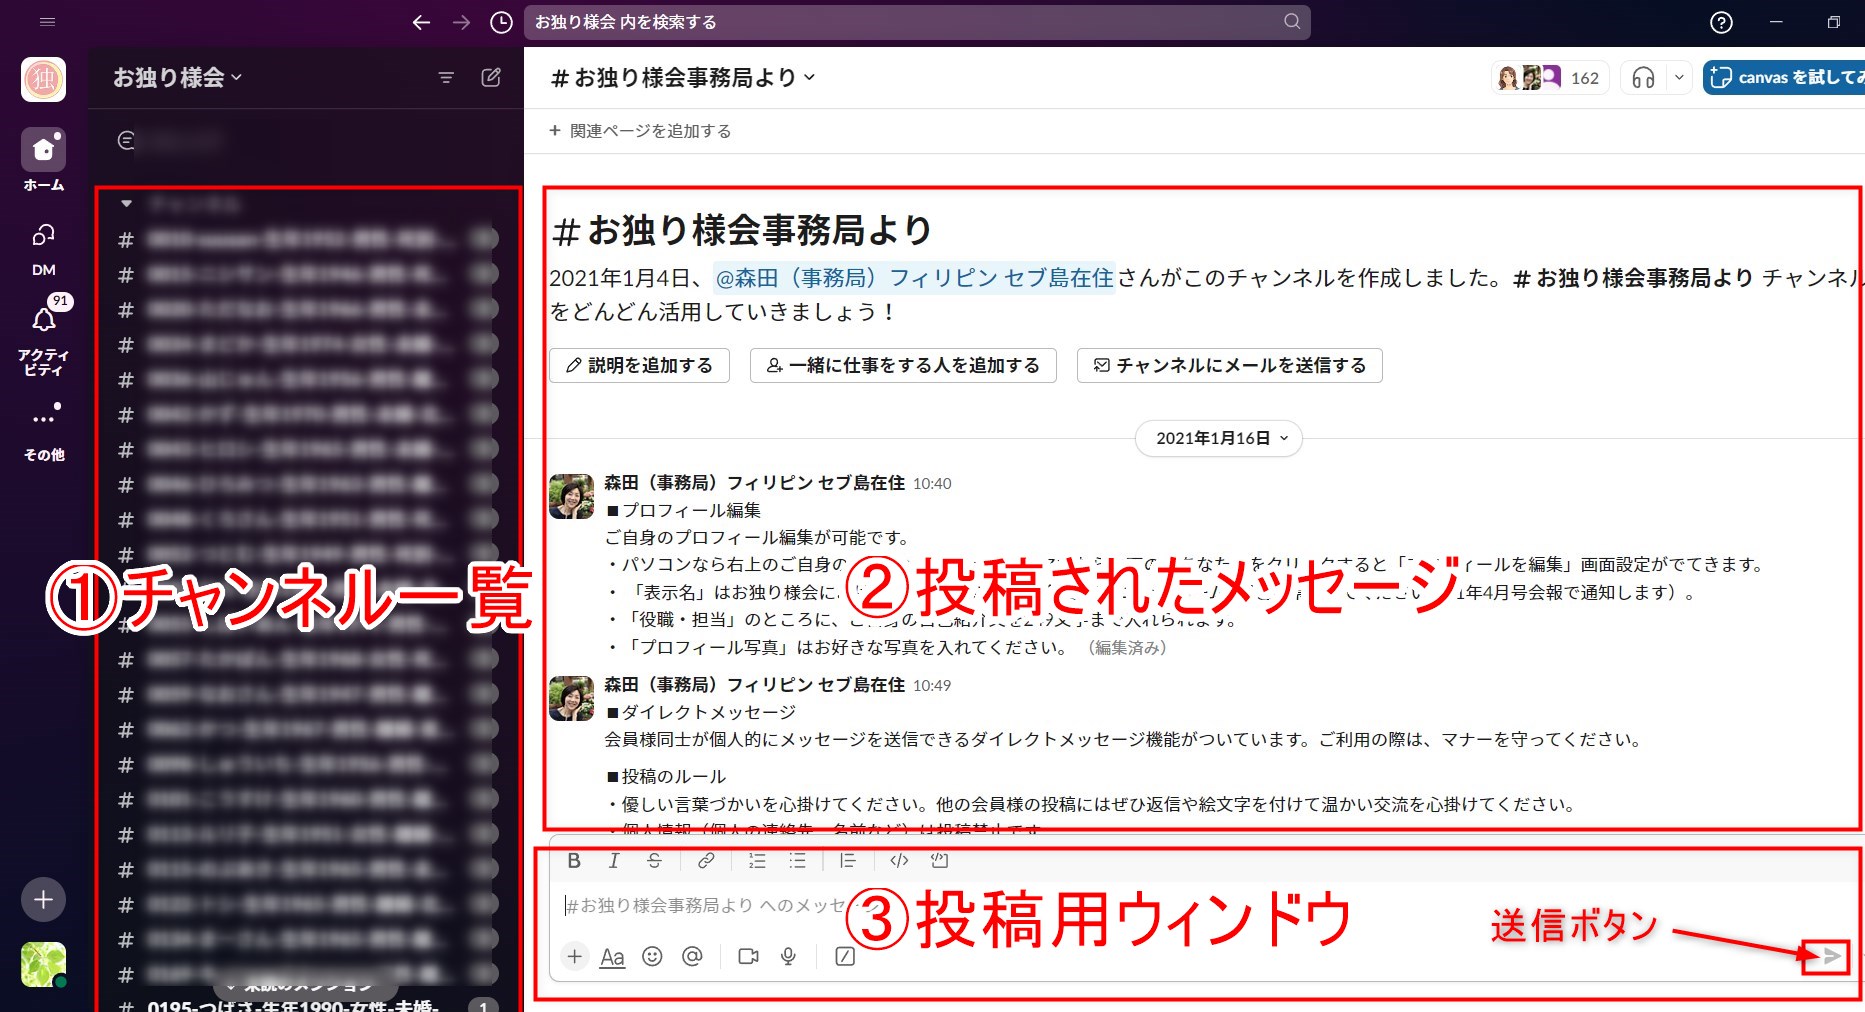
Task: Open the @森田（事務局） mention link
Action: pyautogui.click(x=914, y=278)
